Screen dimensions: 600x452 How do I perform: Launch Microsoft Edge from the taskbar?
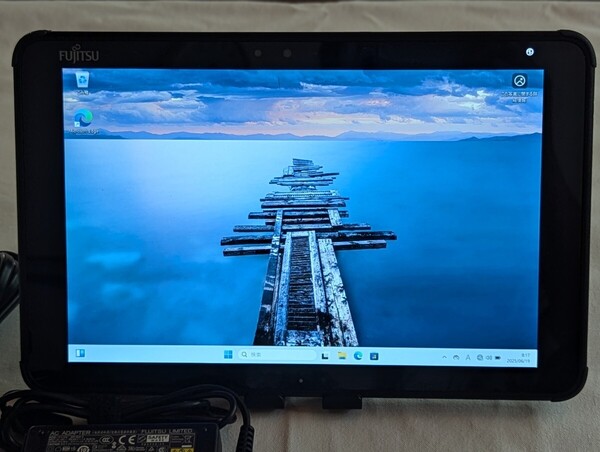click(358, 356)
